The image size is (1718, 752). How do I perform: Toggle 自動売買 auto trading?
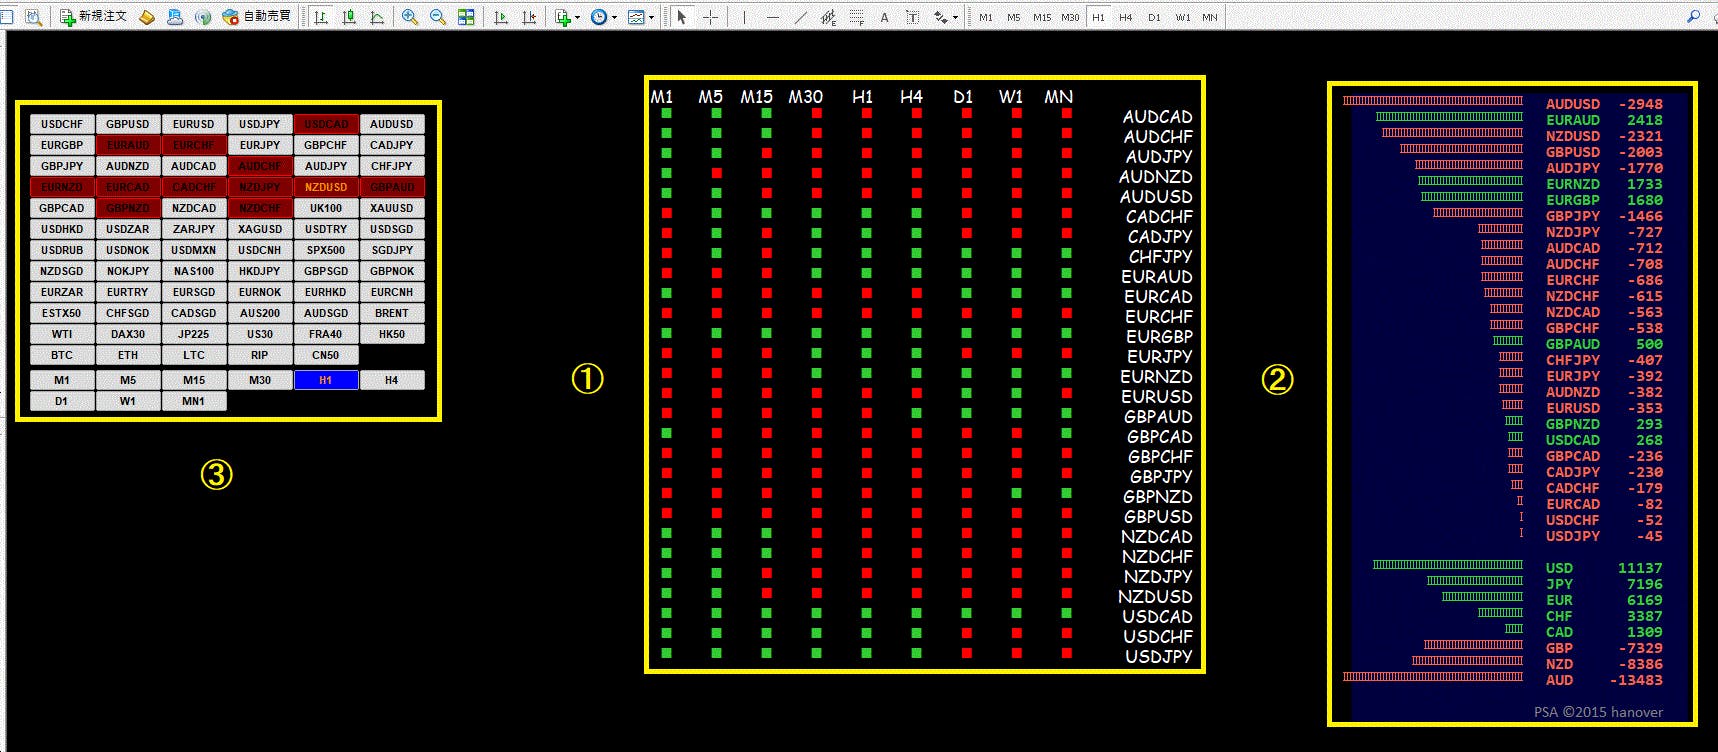[257, 17]
